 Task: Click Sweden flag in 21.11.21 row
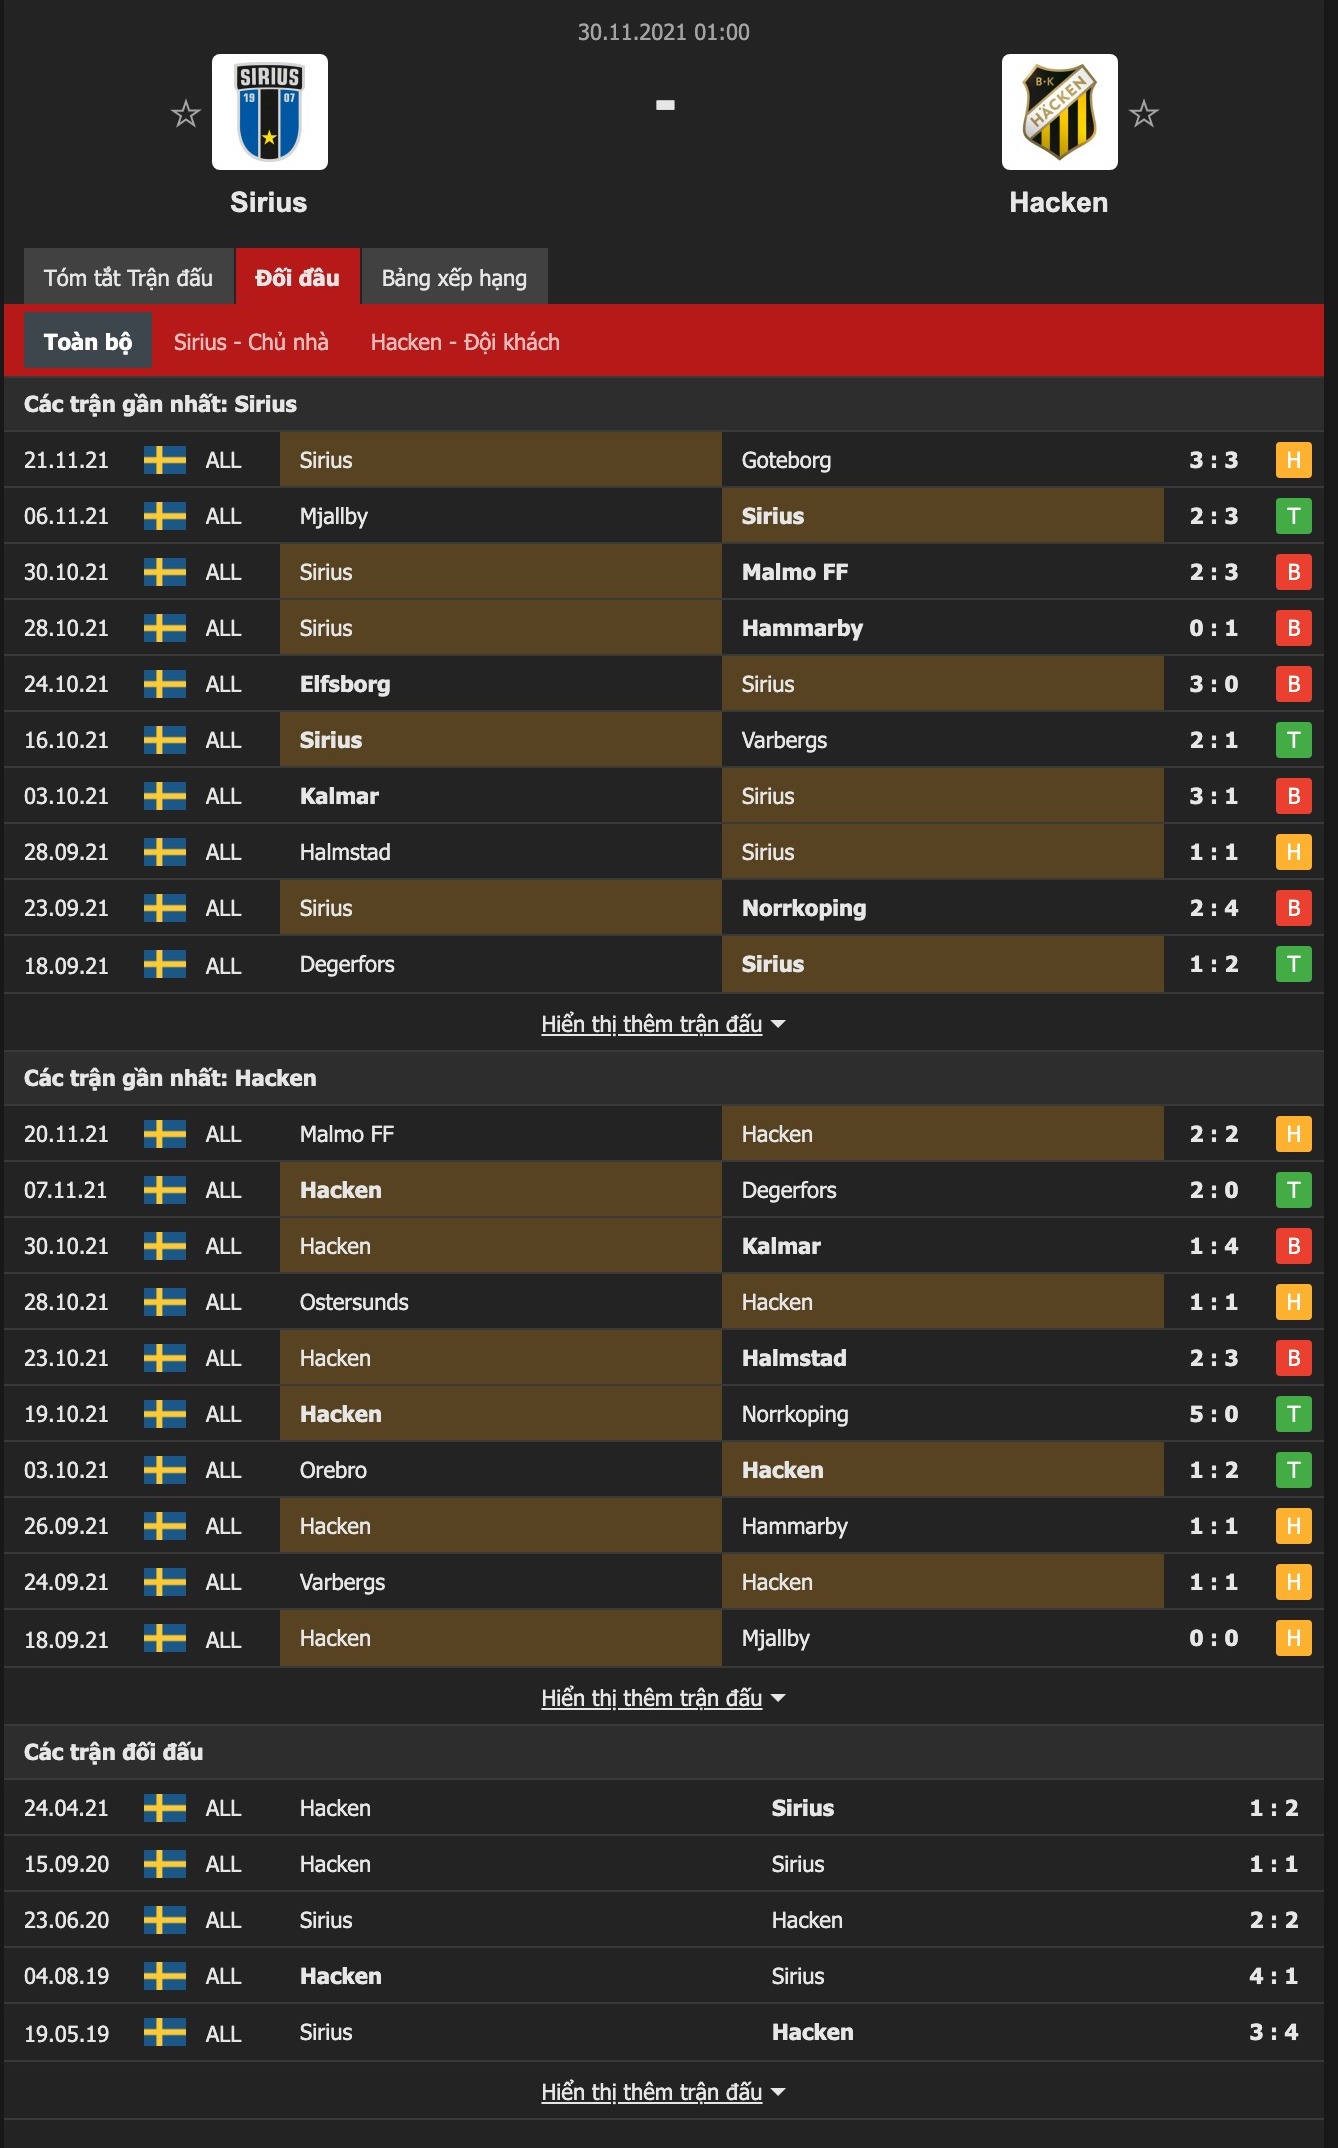(165, 460)
